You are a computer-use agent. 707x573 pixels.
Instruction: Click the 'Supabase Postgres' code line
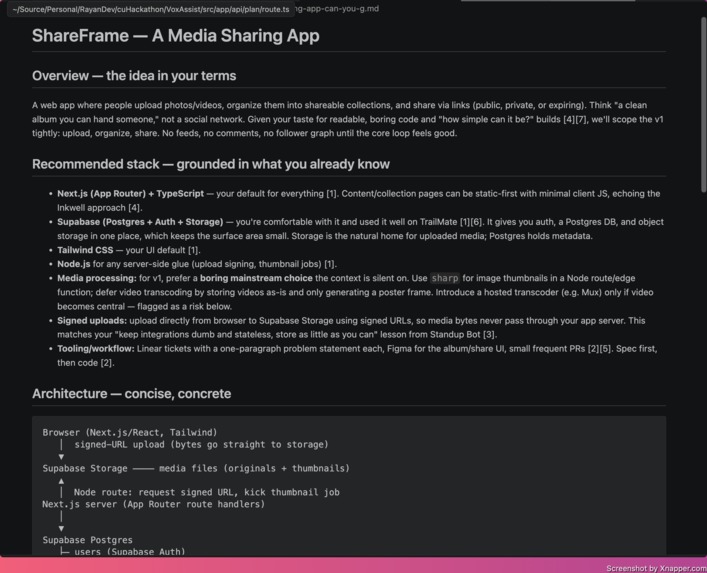pos(87,540)
